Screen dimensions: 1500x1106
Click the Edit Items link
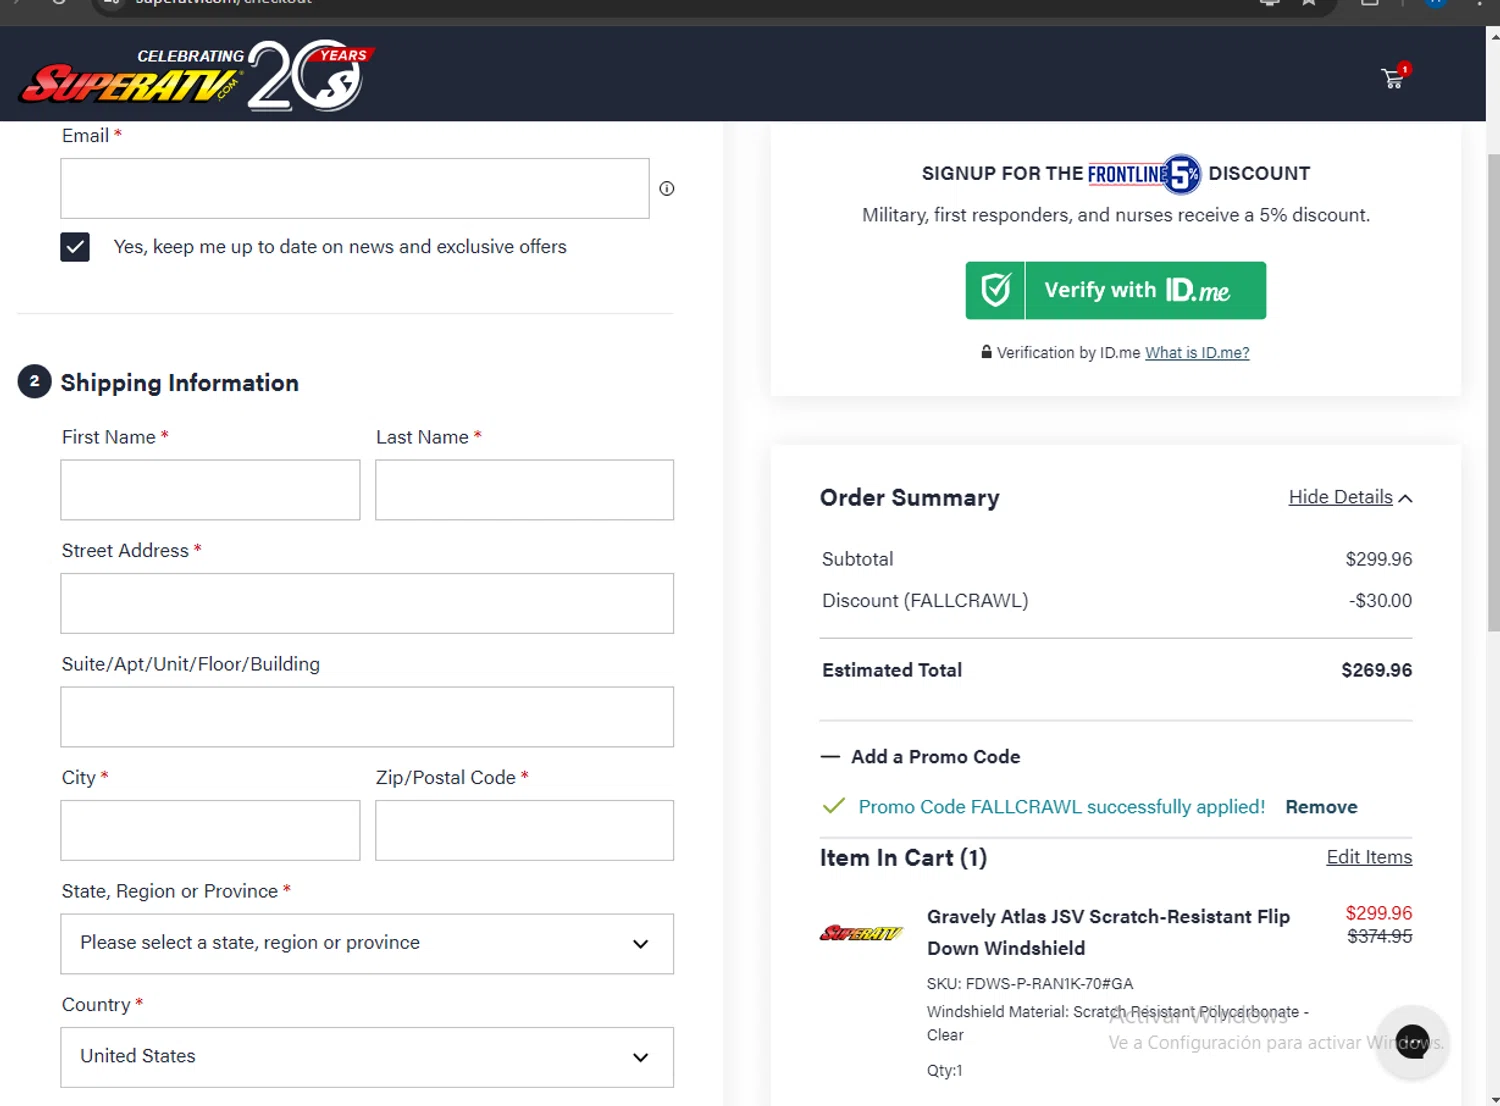coord(1369,857)
